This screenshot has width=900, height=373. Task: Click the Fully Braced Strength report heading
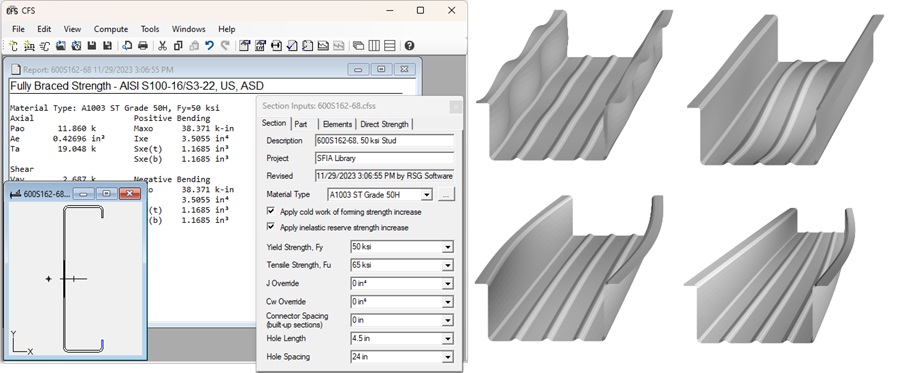click(137, 86)
